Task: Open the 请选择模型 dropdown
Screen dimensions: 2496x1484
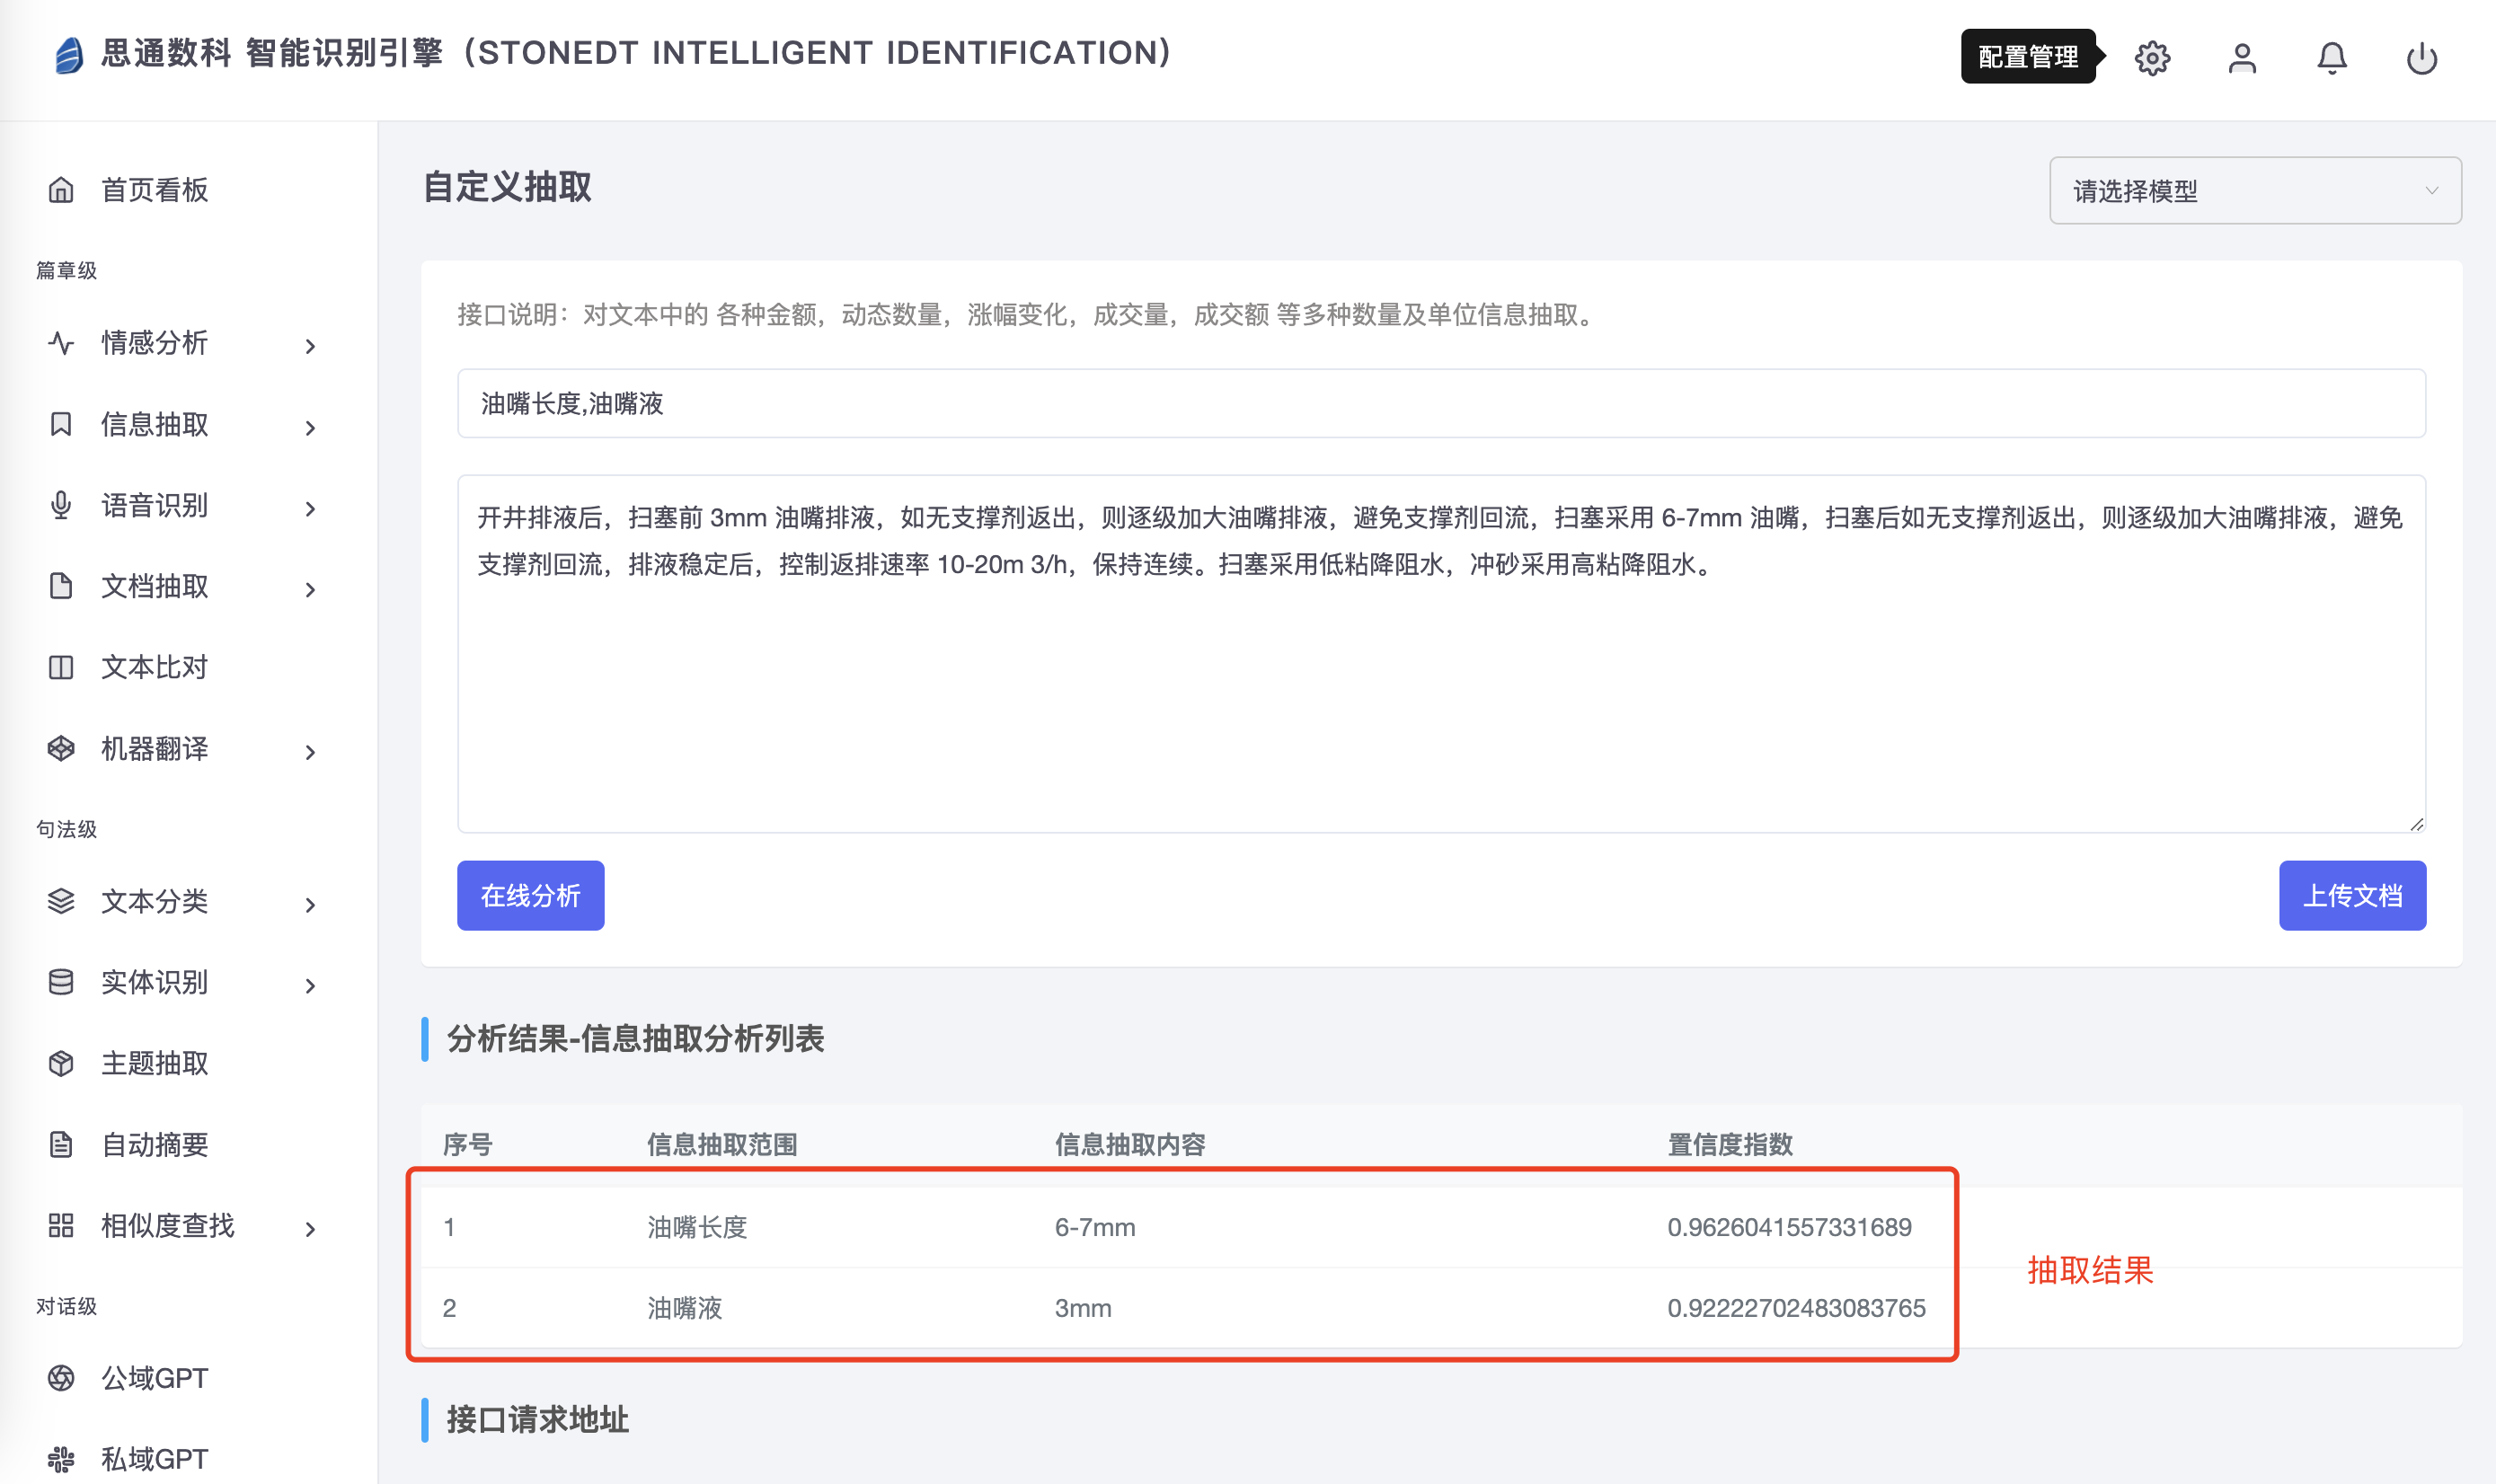Action: (x=2254, y=190)
